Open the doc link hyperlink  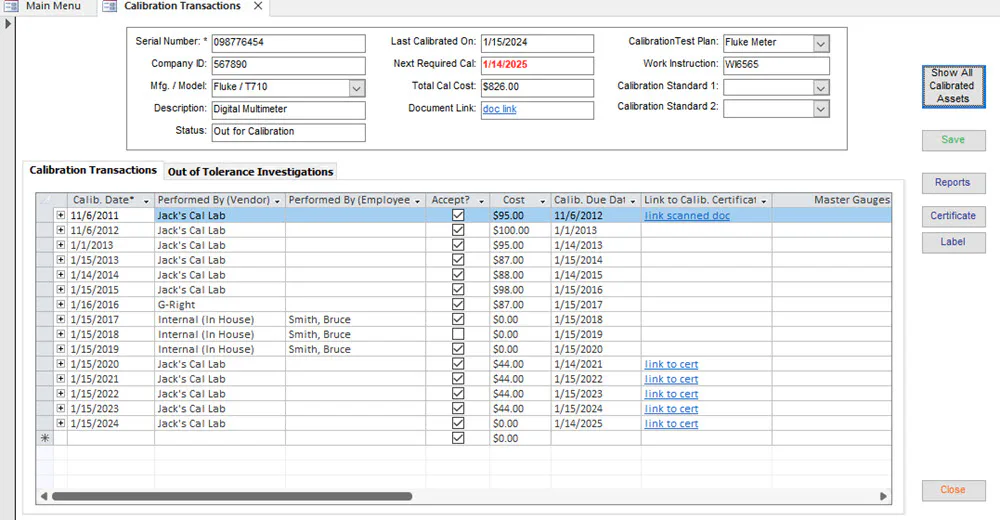(499, 109)
